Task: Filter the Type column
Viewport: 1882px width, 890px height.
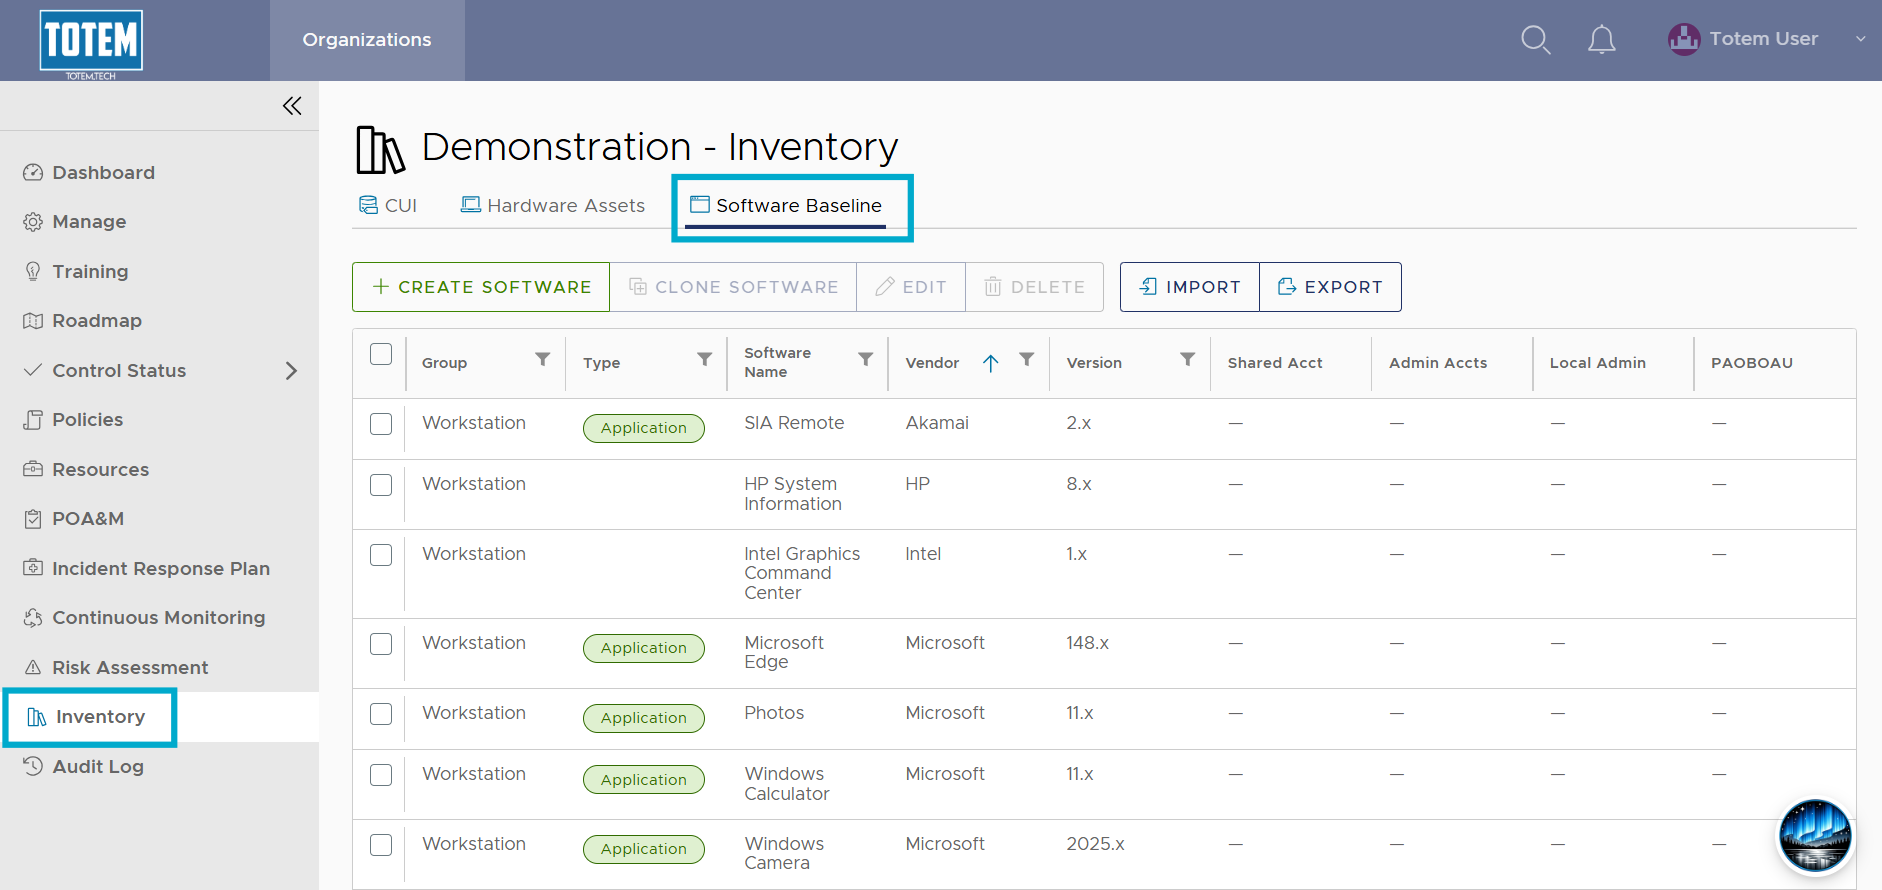Action: click(x=704, y=359)
